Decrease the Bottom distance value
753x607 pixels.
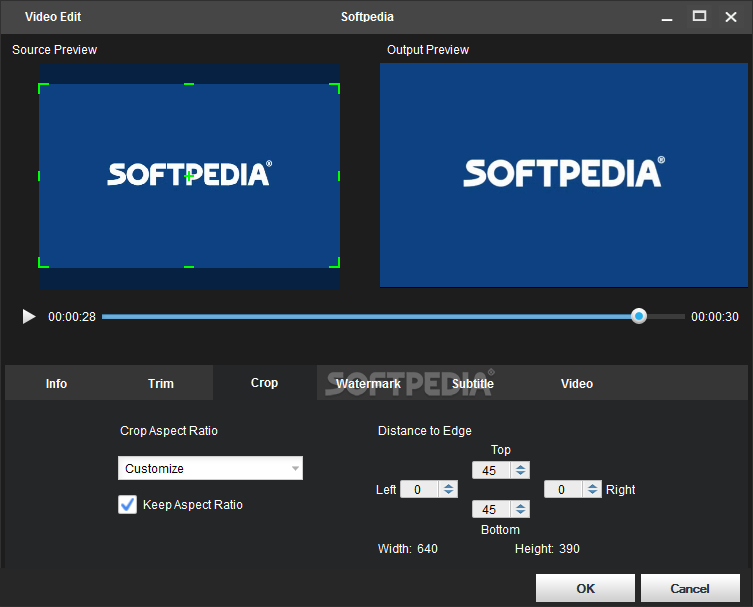coord(521,512)
